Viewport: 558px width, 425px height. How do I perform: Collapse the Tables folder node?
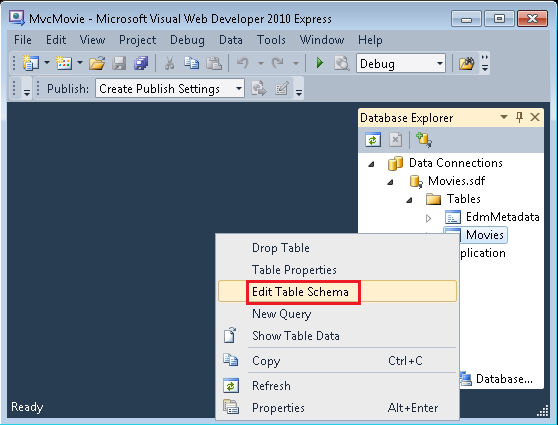409,200
